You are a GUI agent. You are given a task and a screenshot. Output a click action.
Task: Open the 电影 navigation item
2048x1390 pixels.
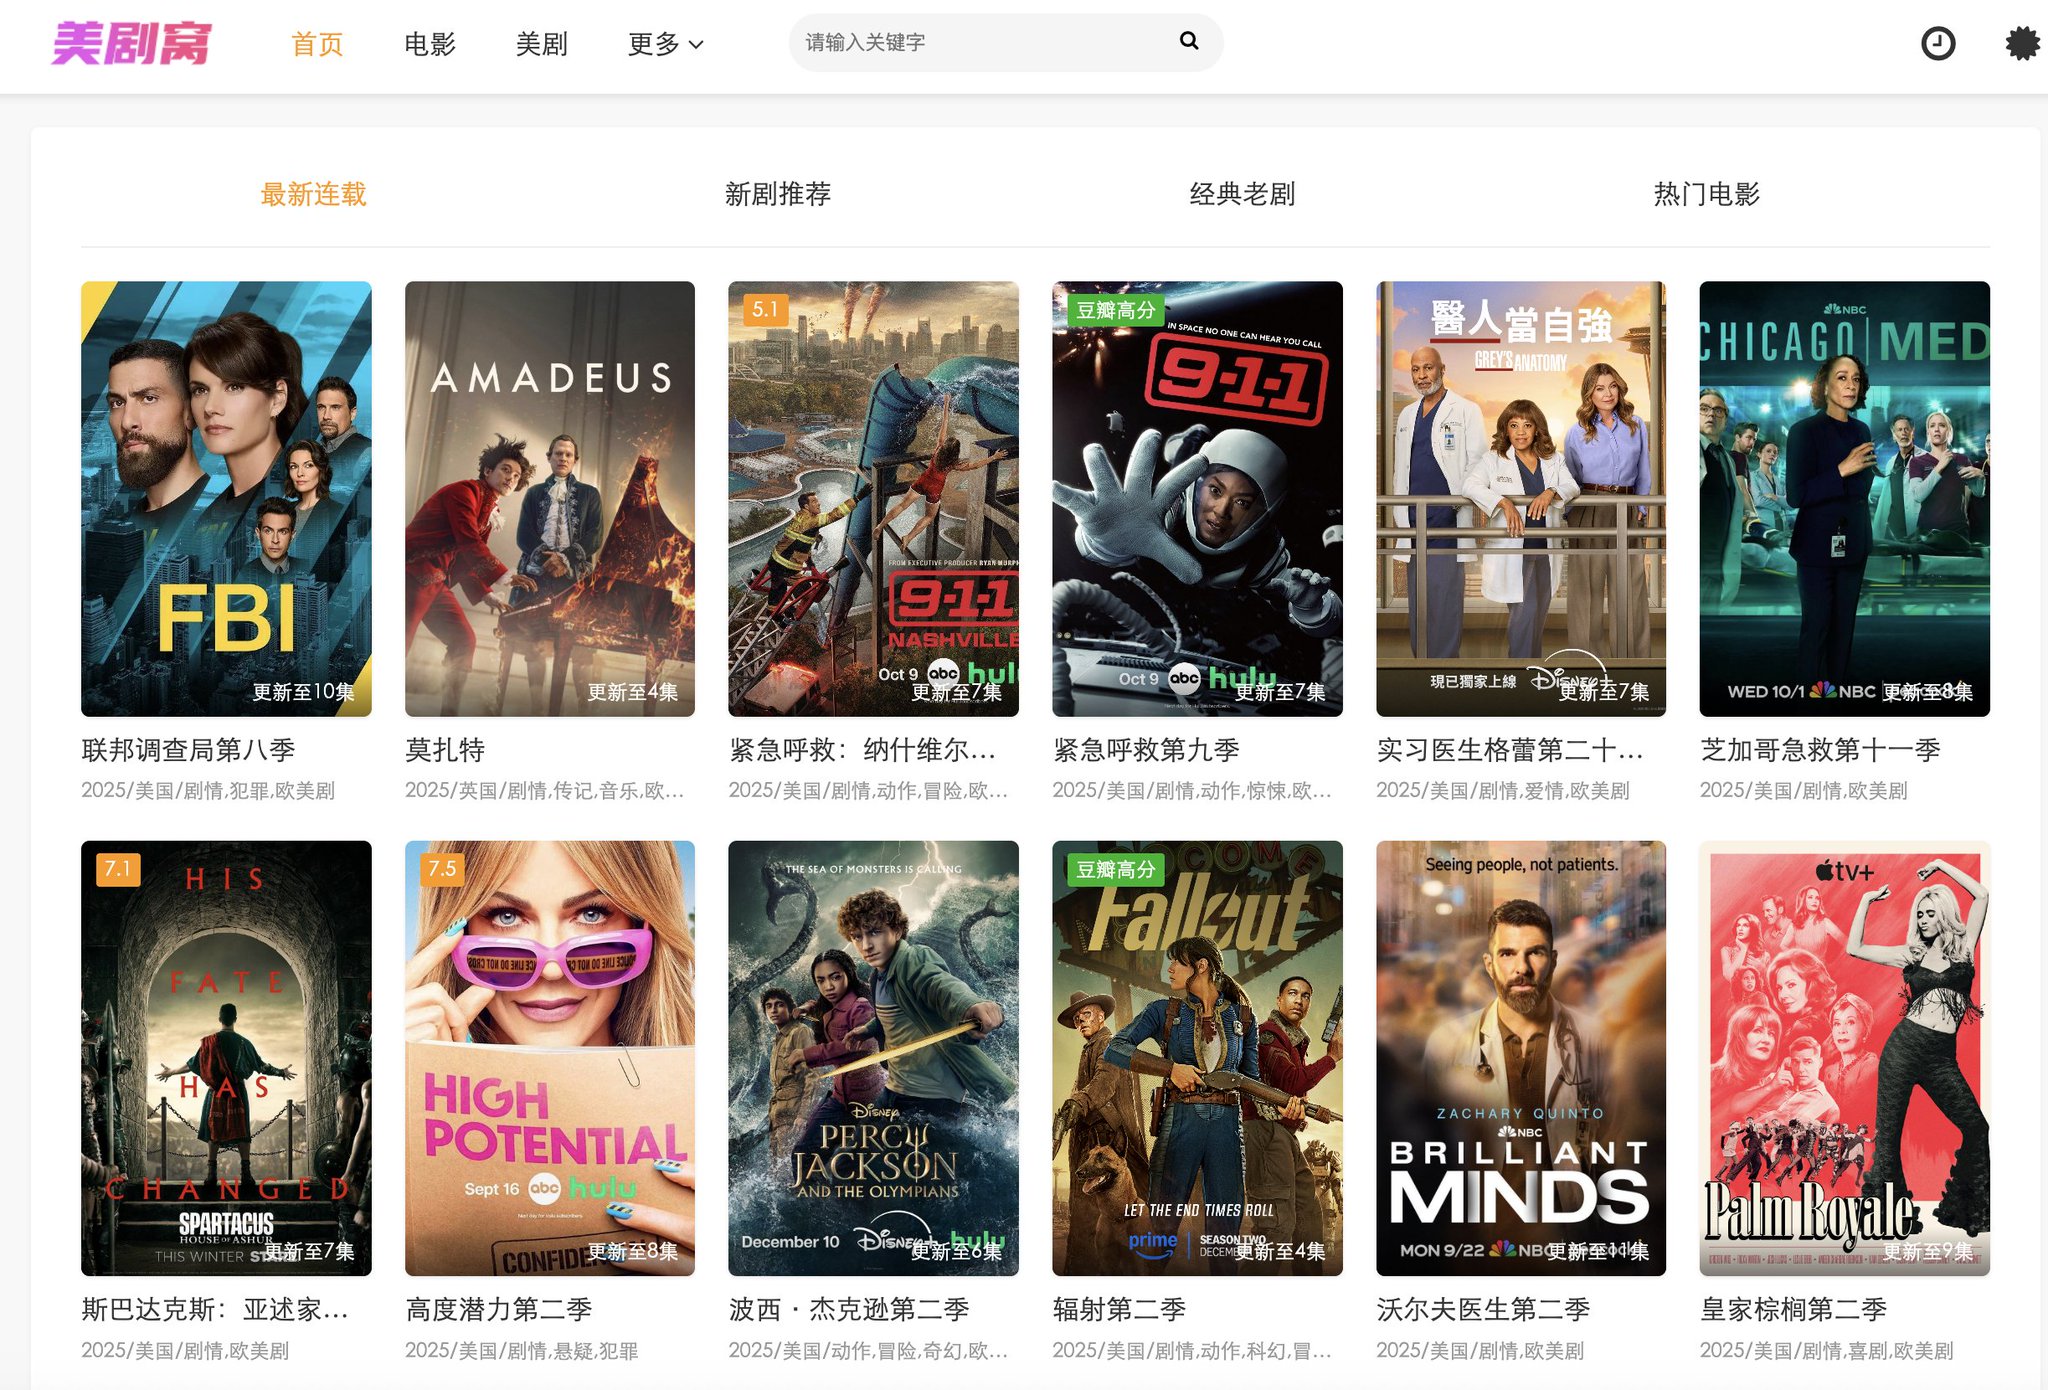429,44
